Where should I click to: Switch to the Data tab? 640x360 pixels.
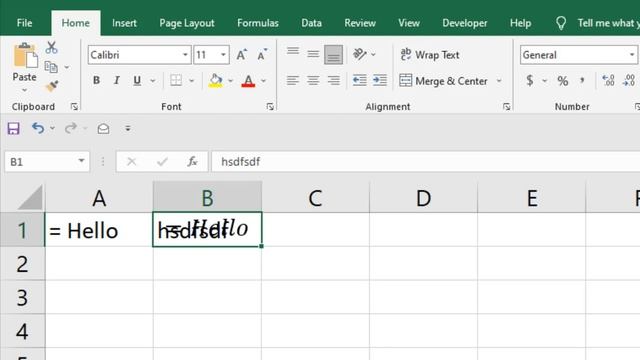point(311,23)
